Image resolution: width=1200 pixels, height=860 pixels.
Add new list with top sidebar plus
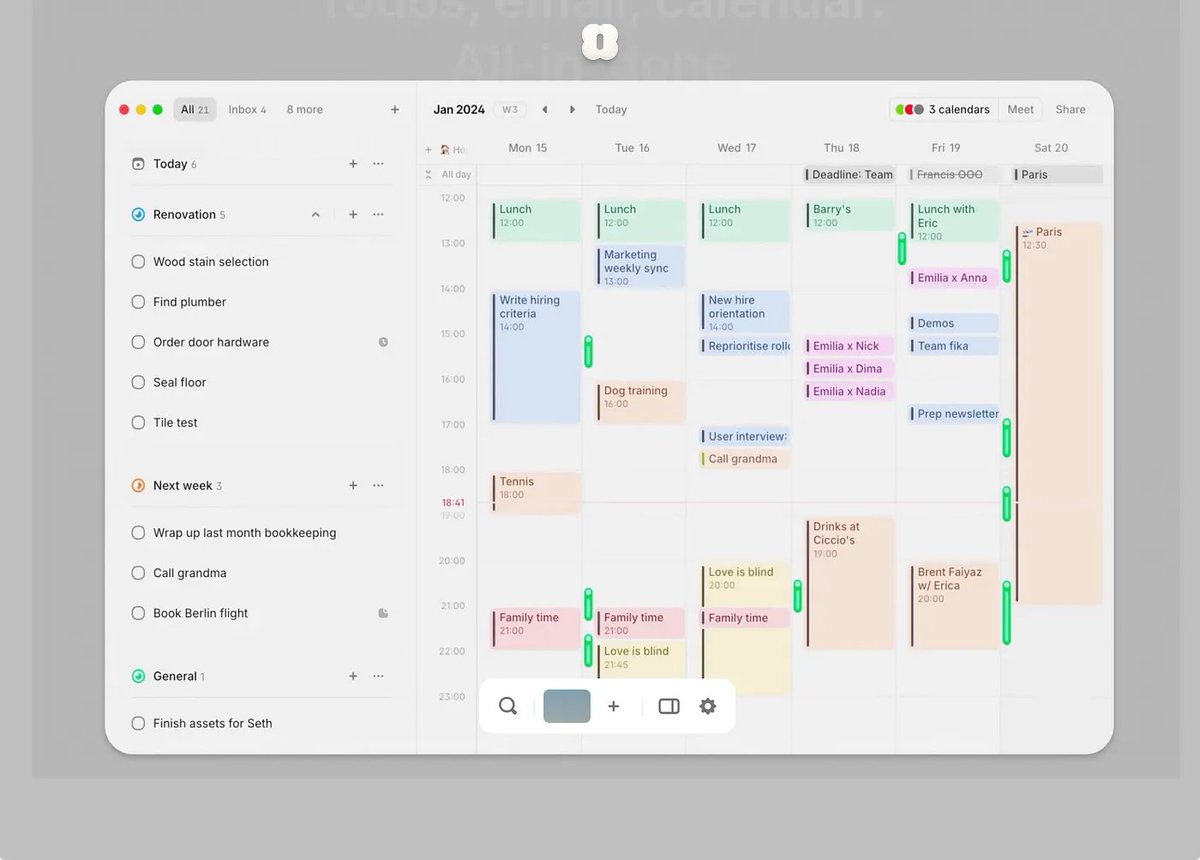395,110
